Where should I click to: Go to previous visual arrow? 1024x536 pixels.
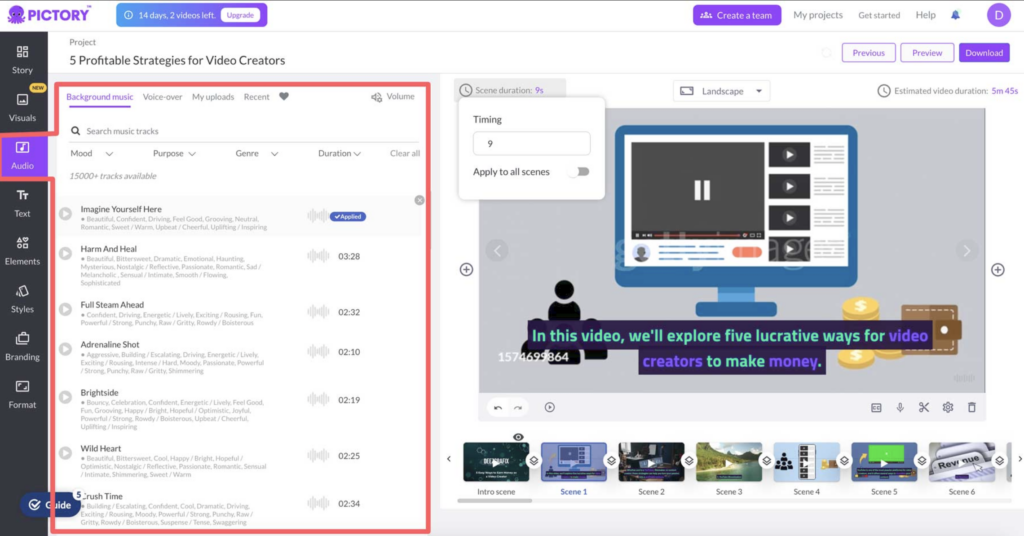click(497, 251)
